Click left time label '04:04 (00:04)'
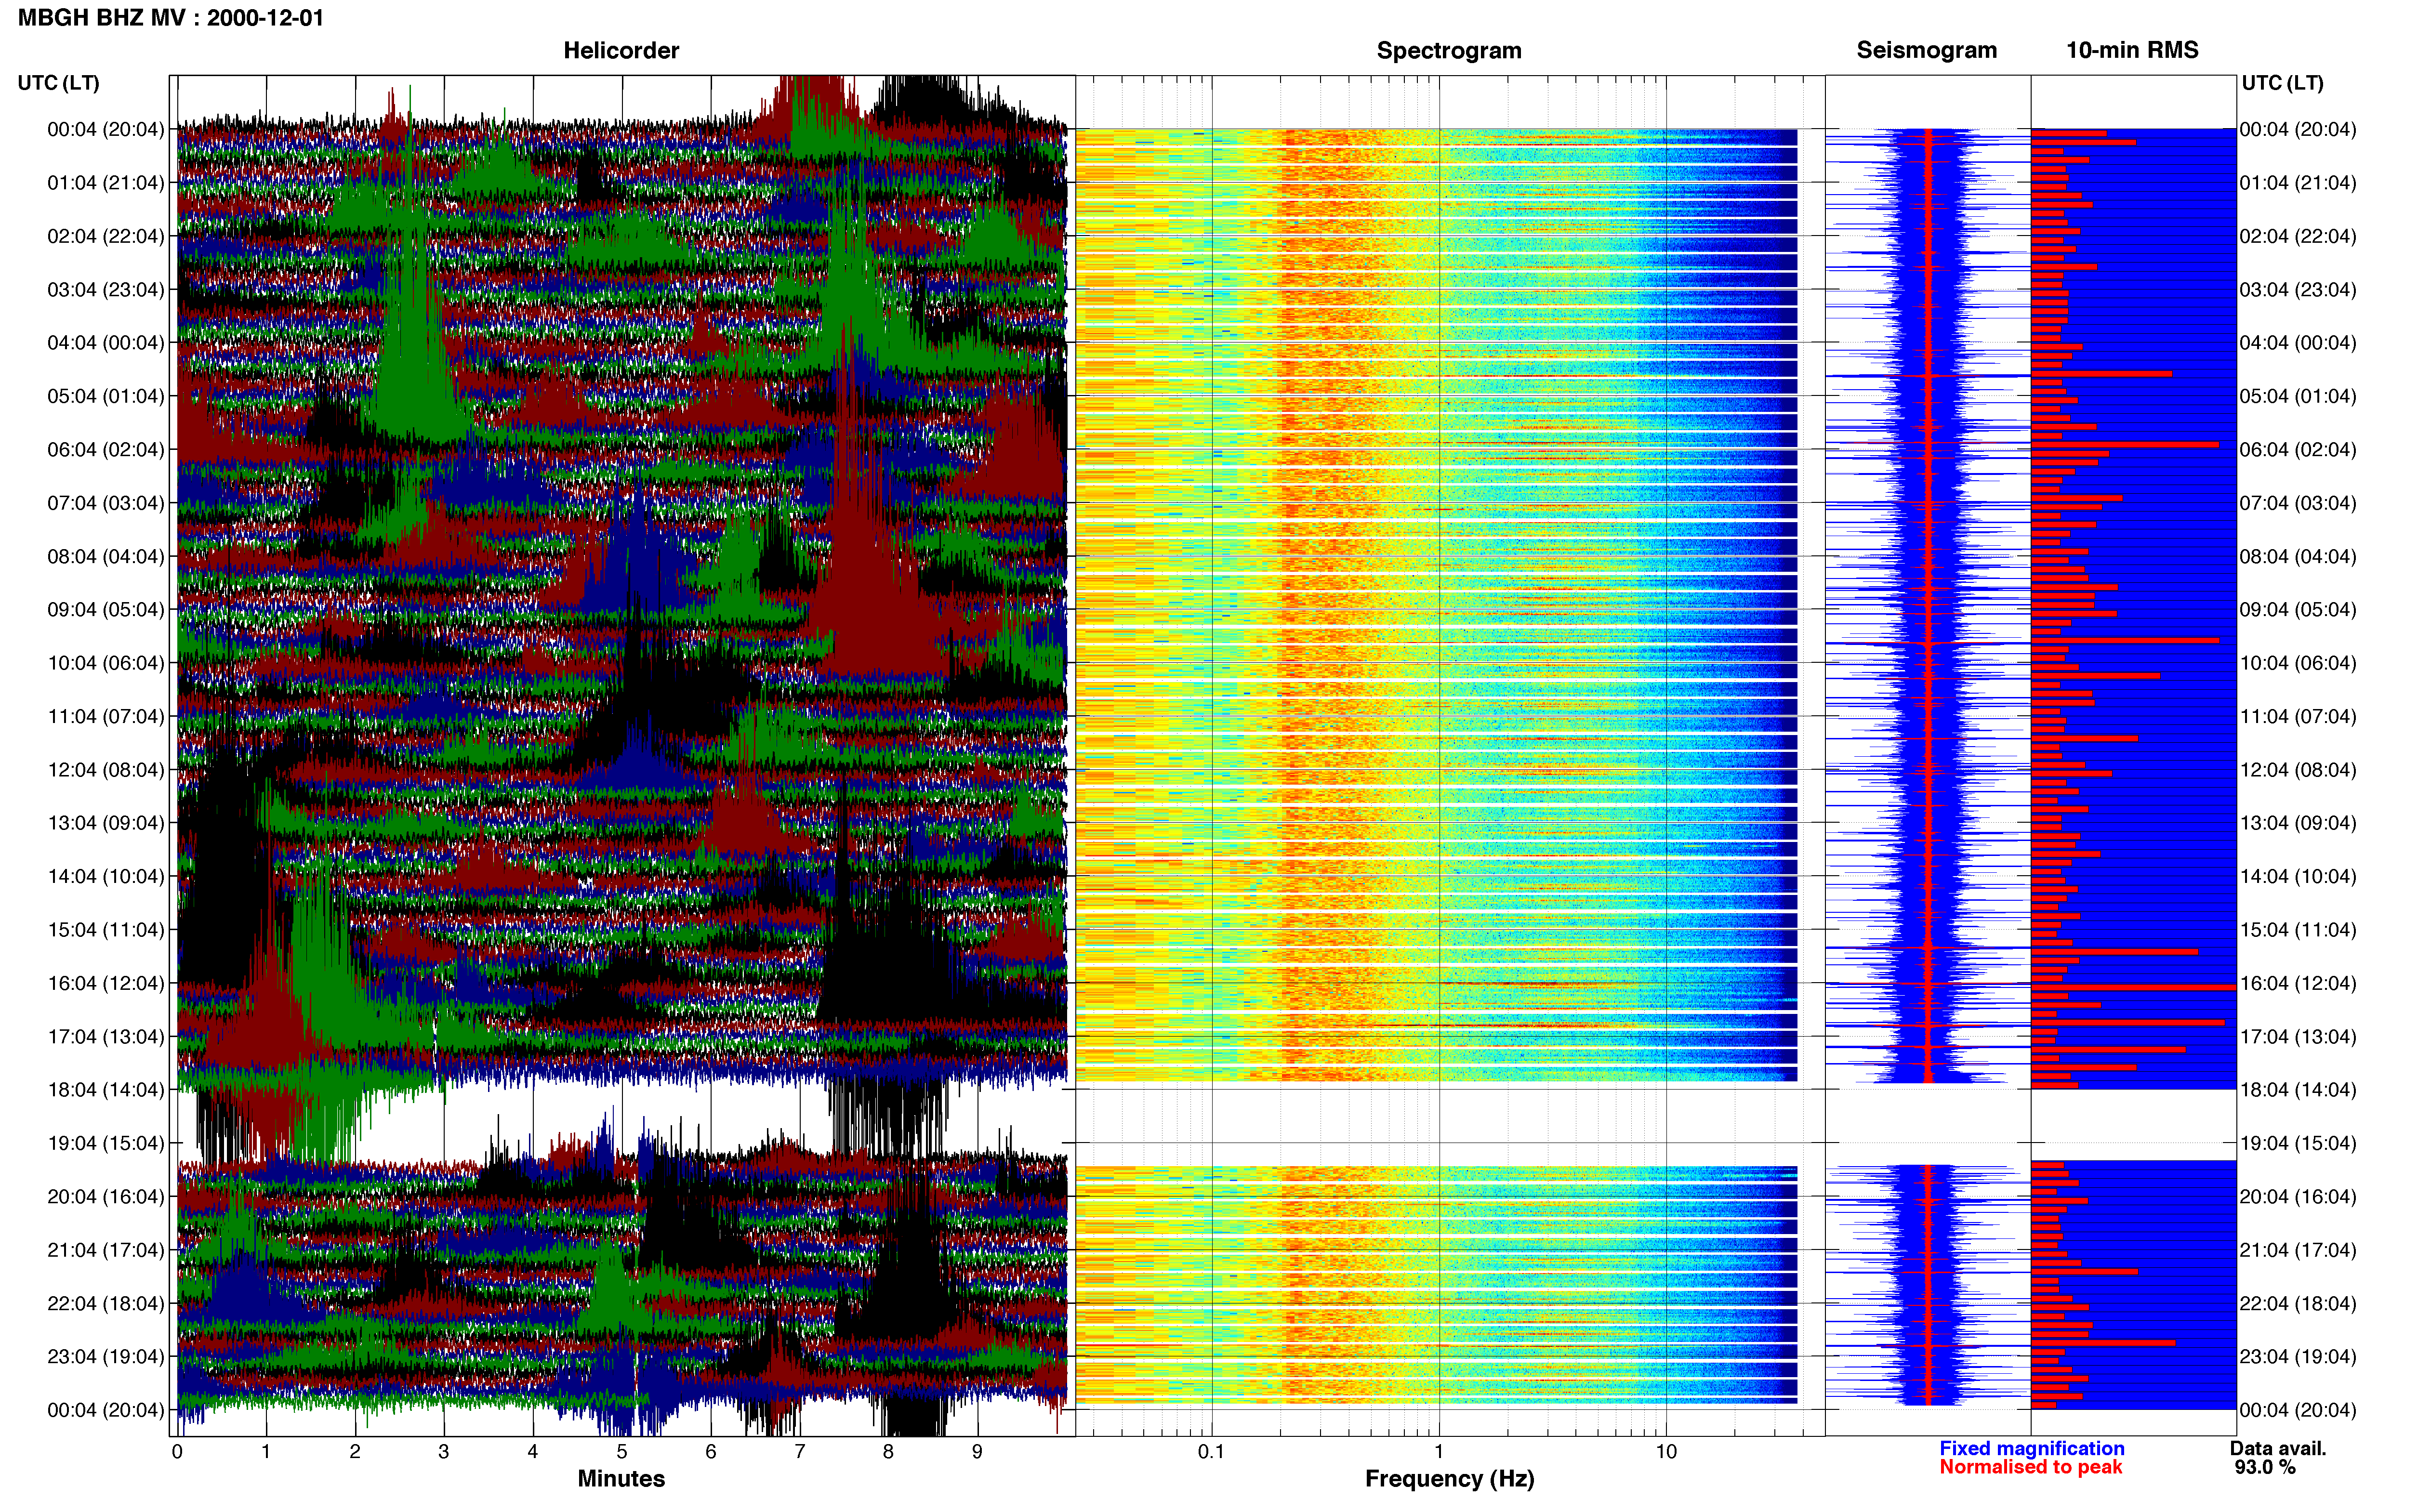The width and height of the screenshot is (2418, 1512). coord(105,342)
